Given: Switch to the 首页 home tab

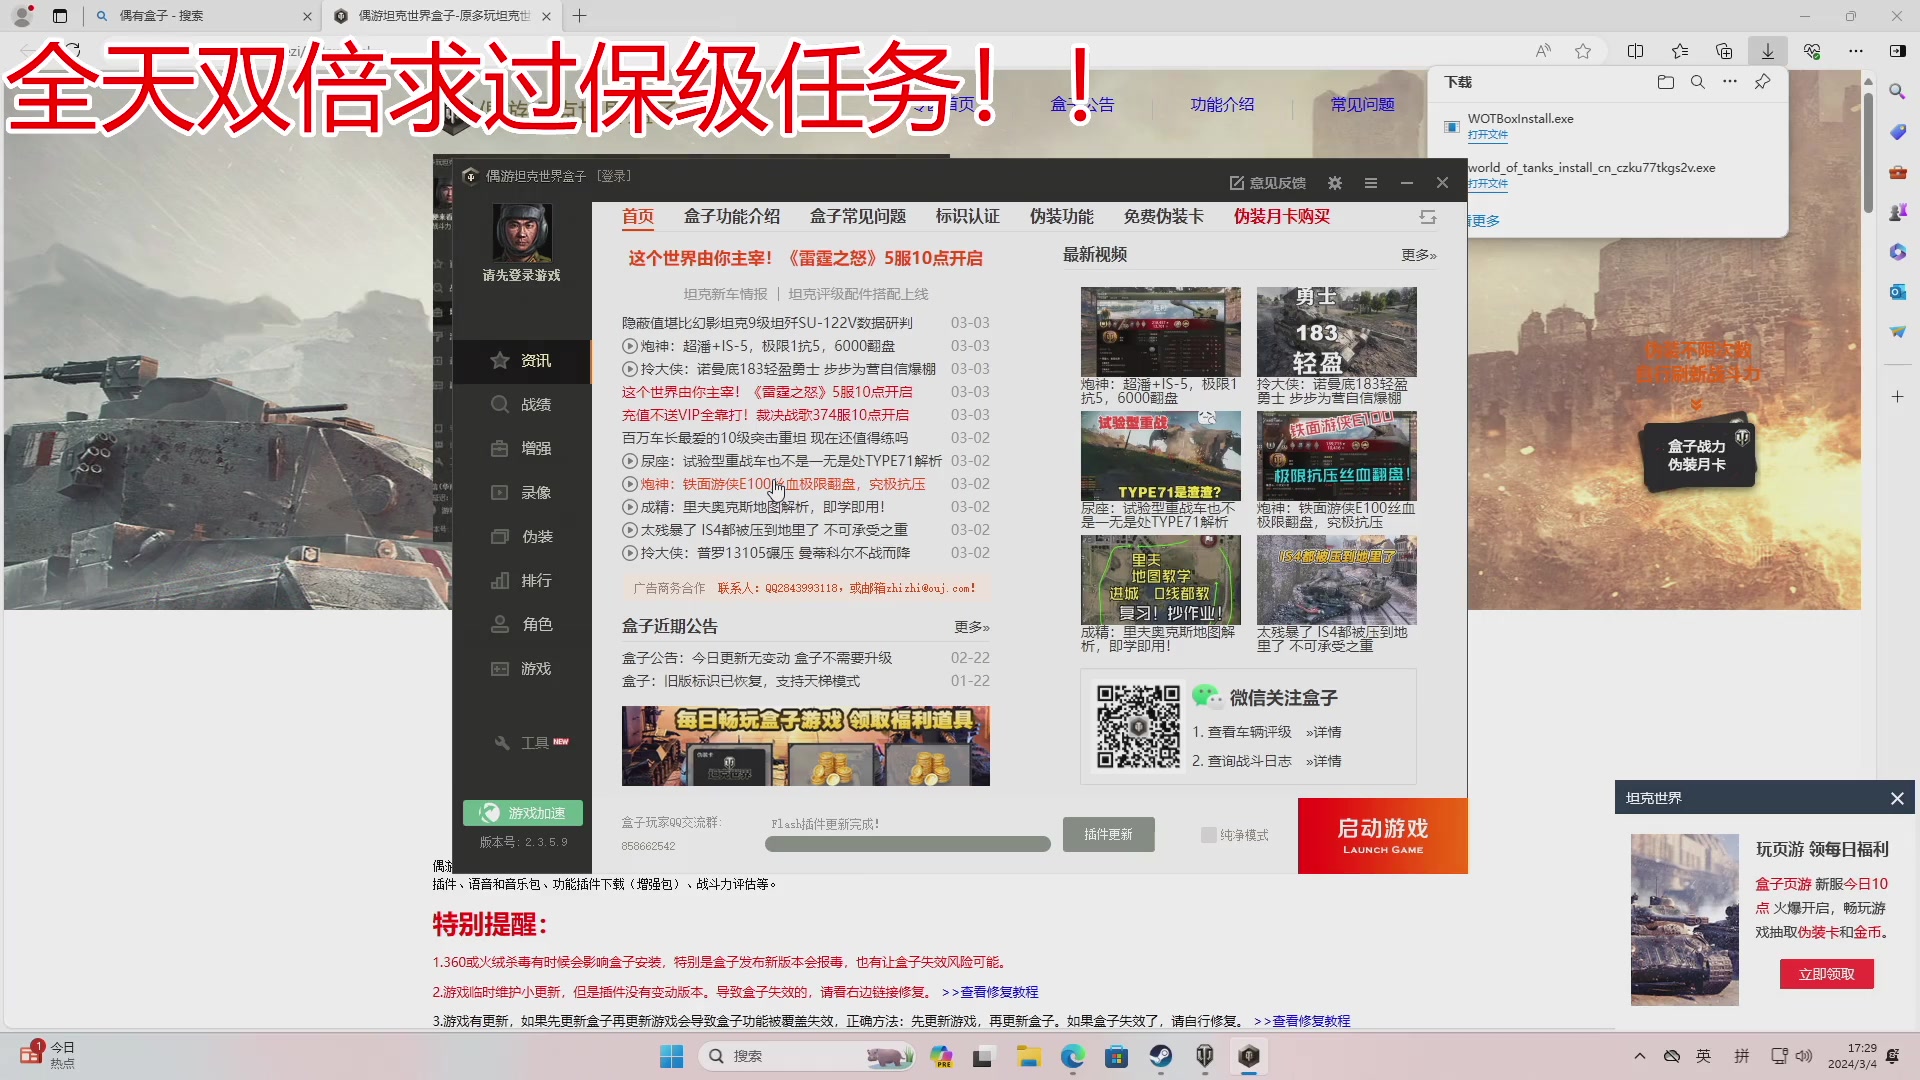Looking at the screenshot, I should point(638,217).
